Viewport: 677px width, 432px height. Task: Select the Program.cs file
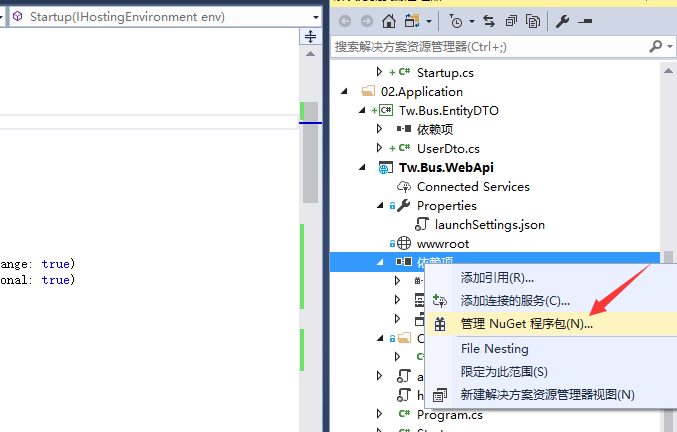[449, 415]
